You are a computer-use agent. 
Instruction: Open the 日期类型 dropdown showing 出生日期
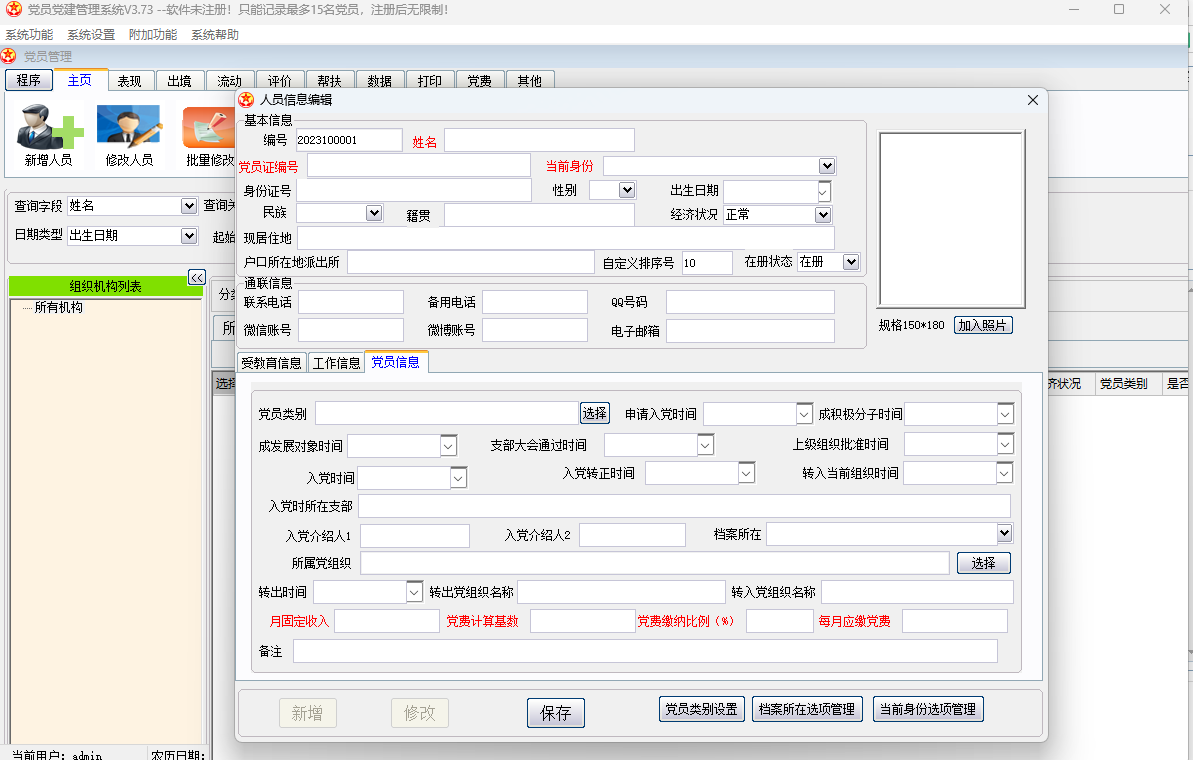189,236
